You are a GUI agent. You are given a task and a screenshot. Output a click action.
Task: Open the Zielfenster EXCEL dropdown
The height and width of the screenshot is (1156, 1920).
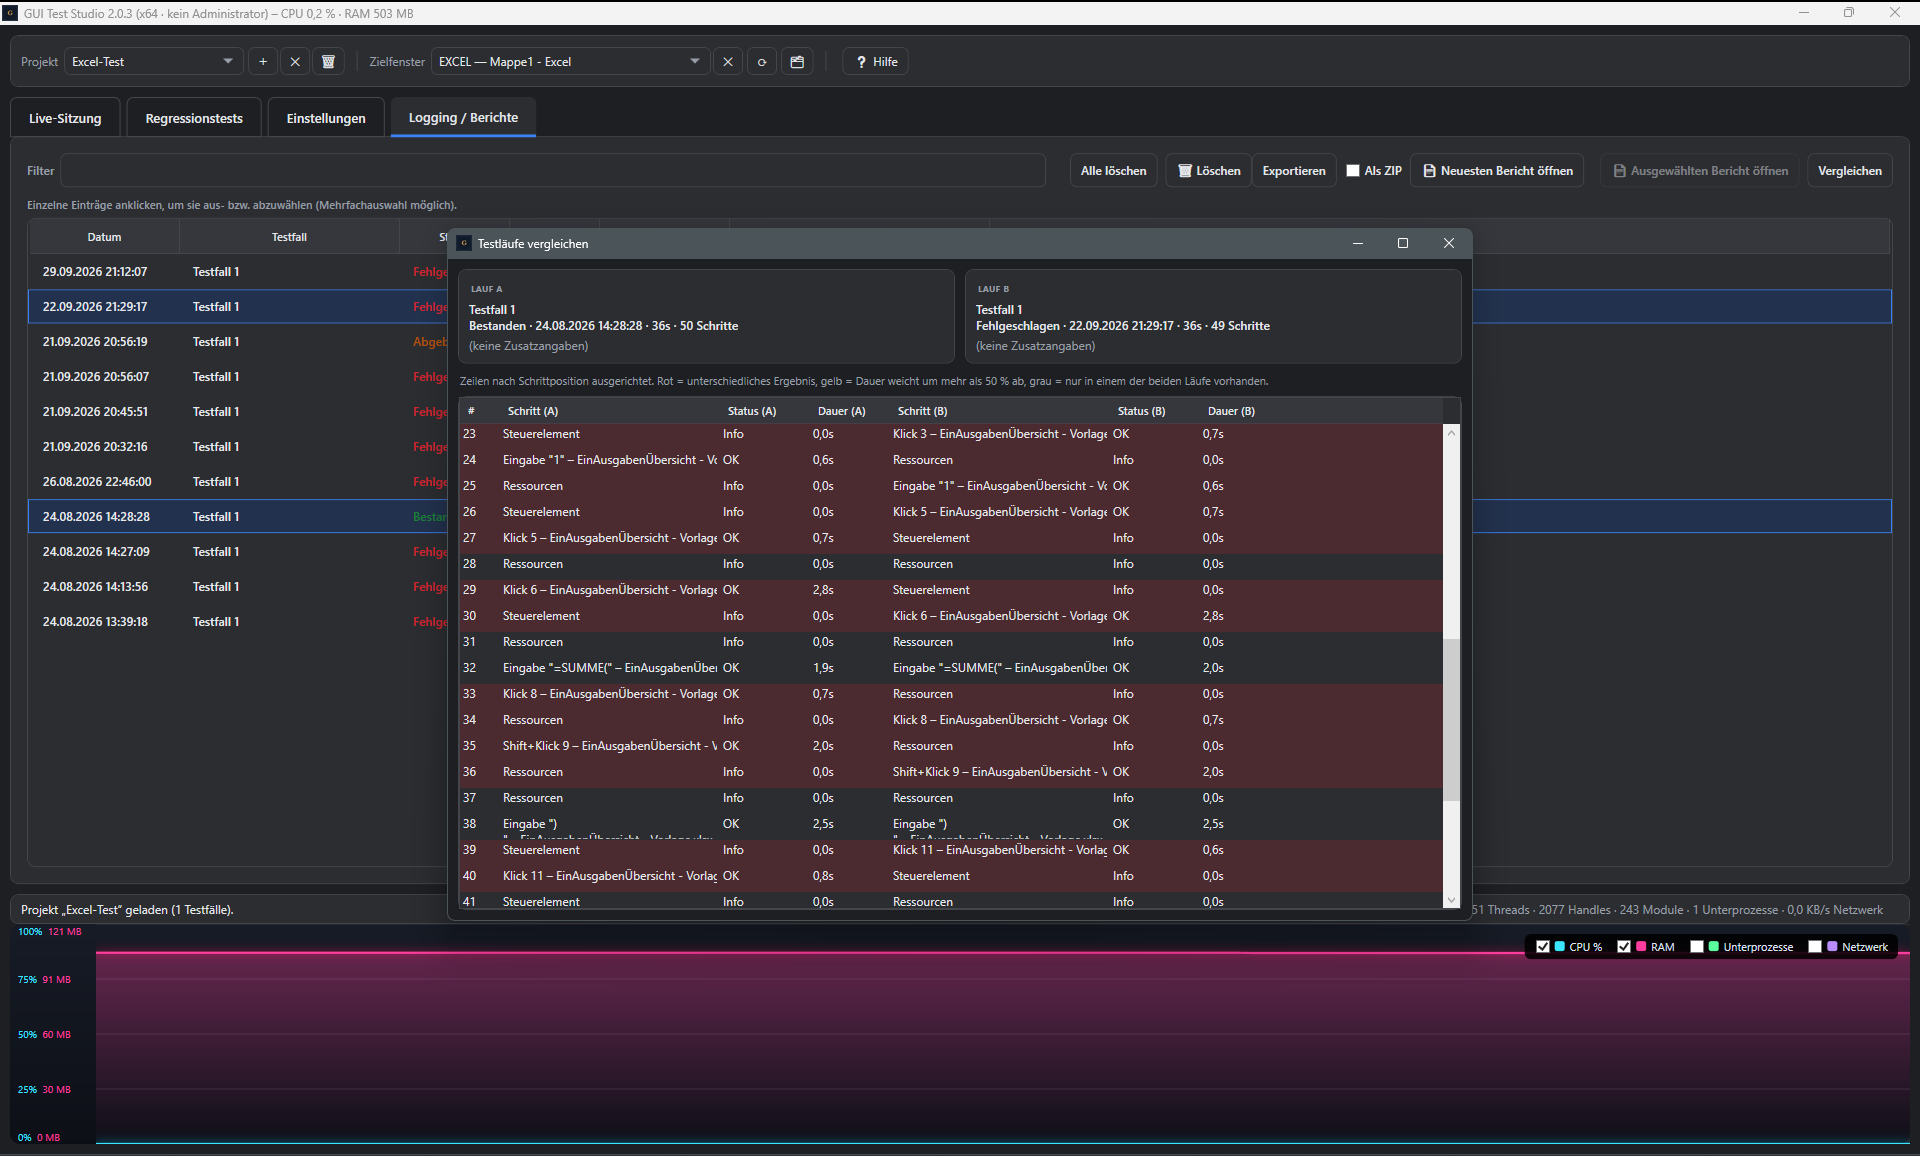pos(570,62)
